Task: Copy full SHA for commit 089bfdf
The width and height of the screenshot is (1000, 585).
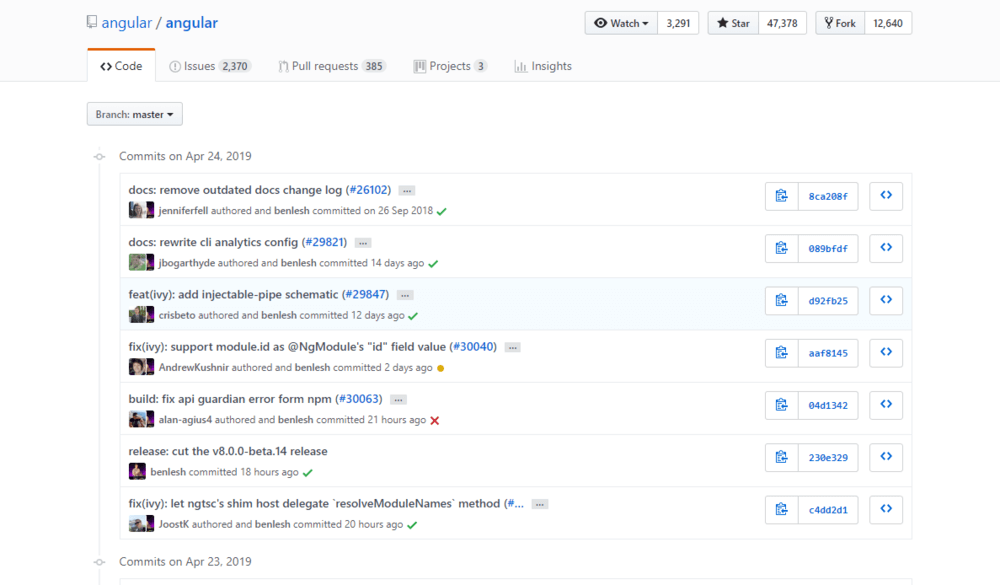Action: (781, 248)
